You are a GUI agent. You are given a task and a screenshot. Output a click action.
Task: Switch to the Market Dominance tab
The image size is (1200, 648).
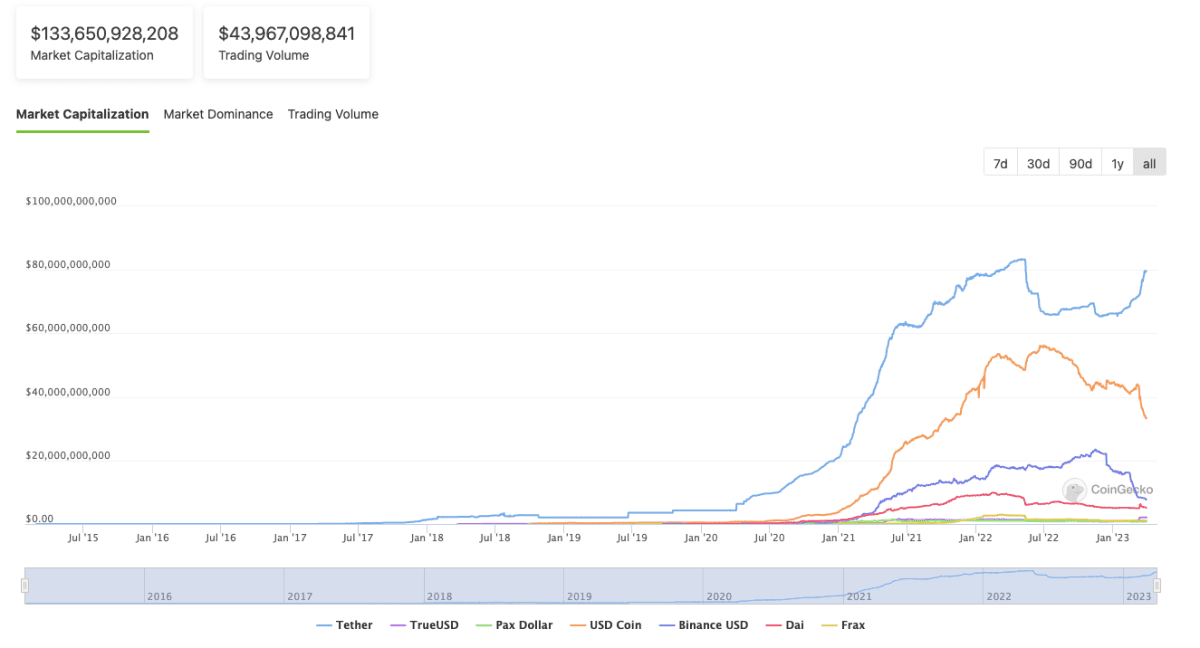[x=218, y=114]
